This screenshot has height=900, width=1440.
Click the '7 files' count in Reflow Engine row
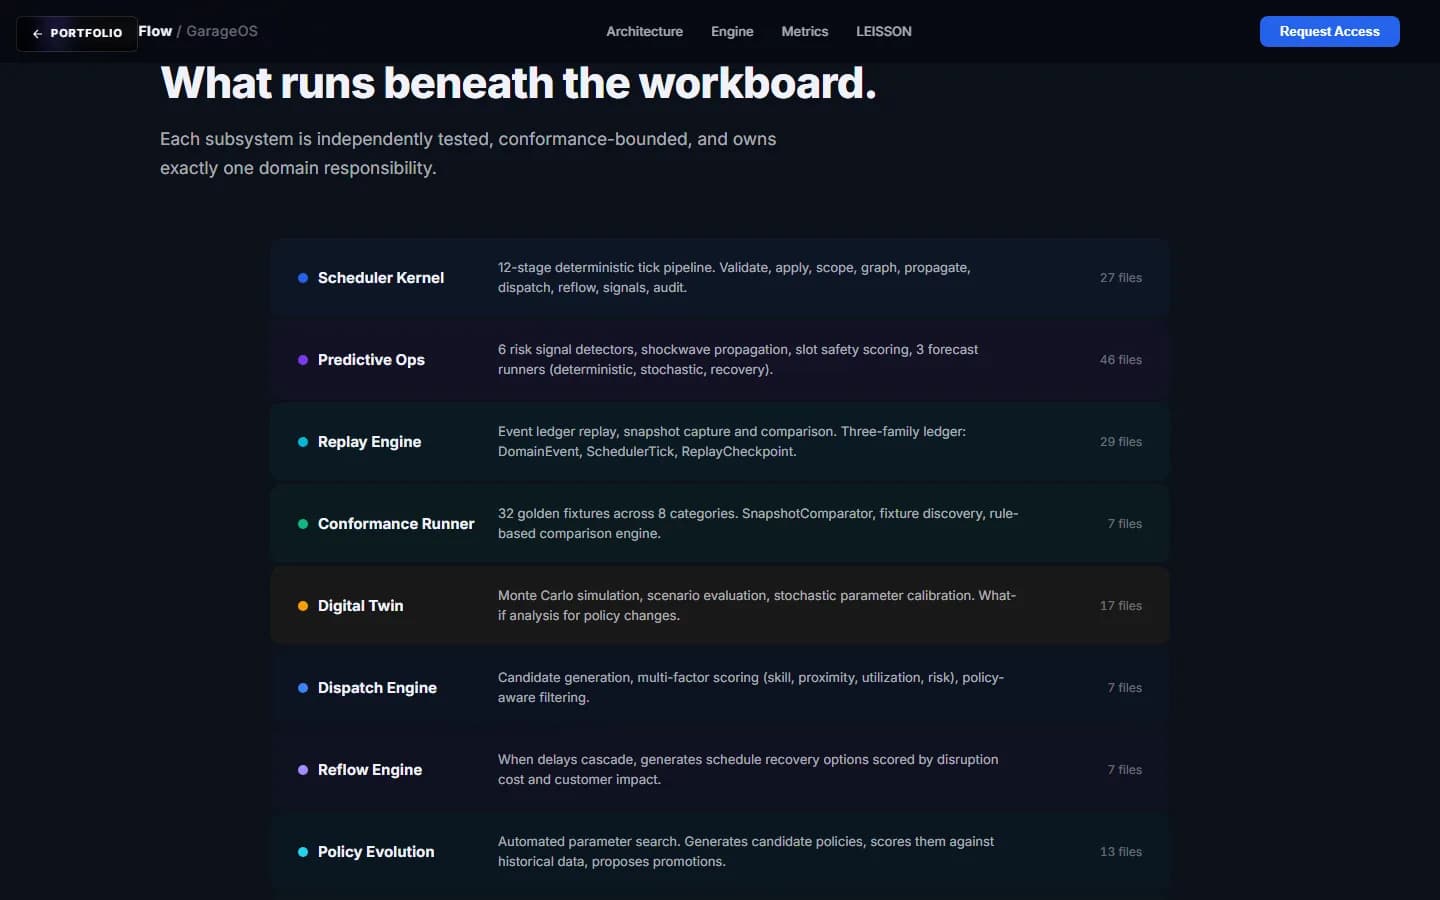(x=1124, y=770)
